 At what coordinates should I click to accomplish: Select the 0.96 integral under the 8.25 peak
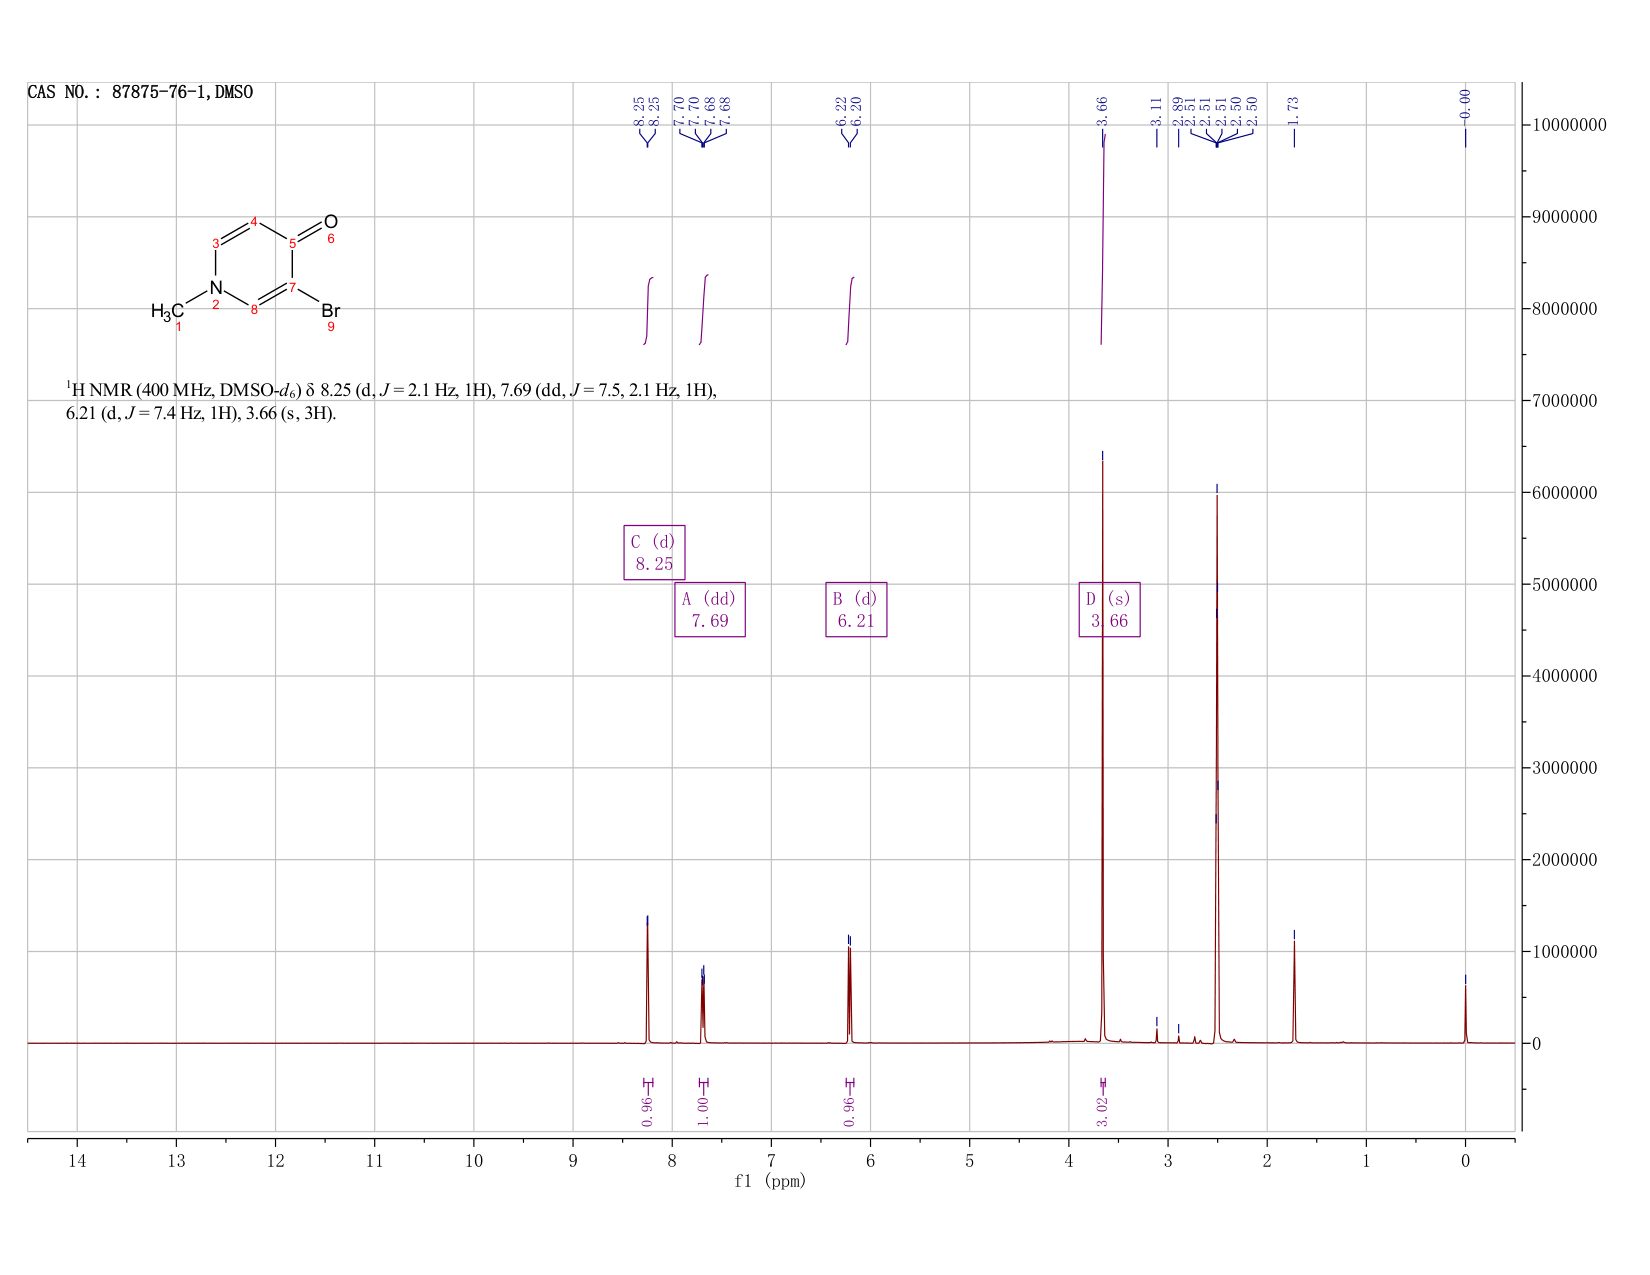(x=647, y=1111)
